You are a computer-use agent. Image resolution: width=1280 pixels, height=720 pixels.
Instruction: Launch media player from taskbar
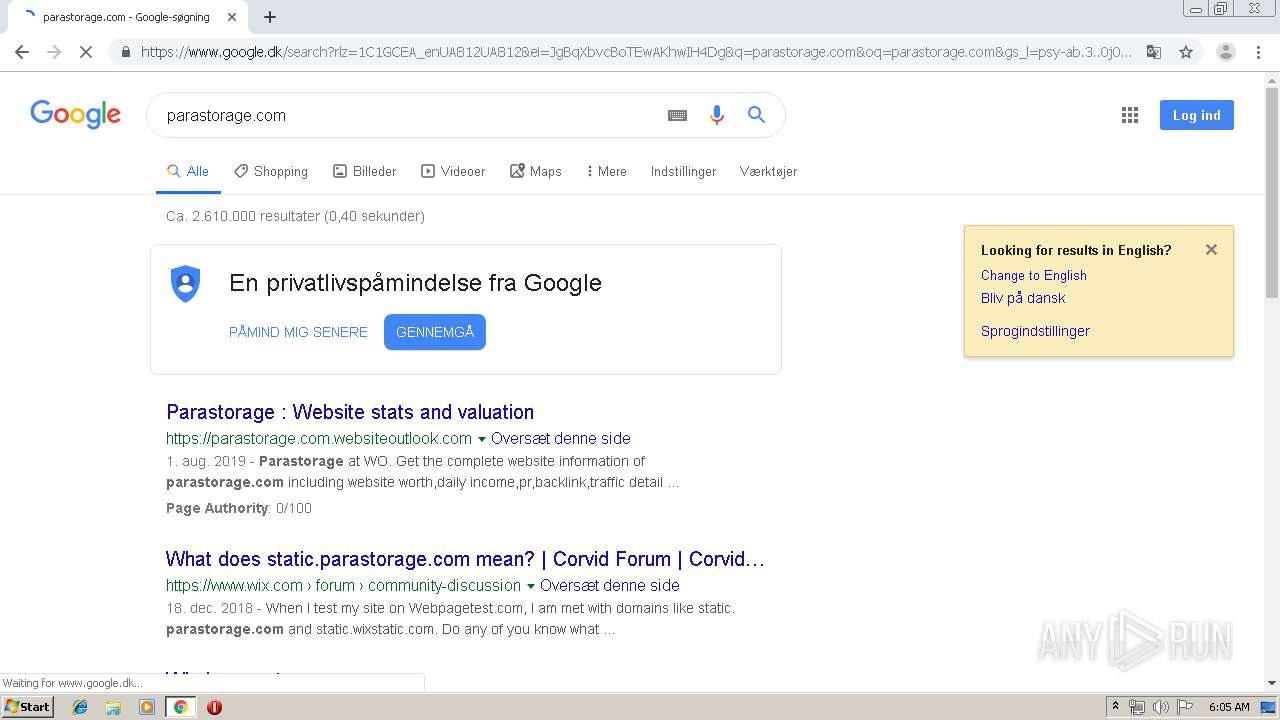coord(147,707)
